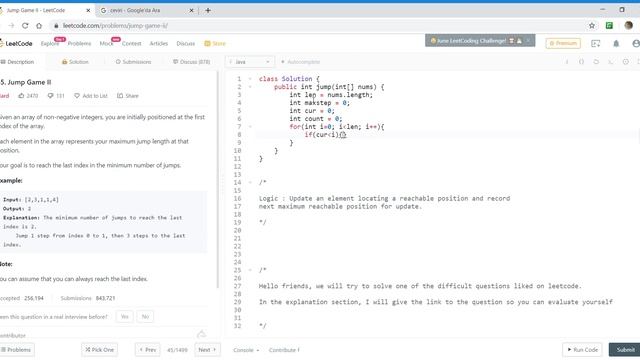The width and height of the screenshot is (640, 360).
Task: Open the Articles page
Action: click(159, 43)
